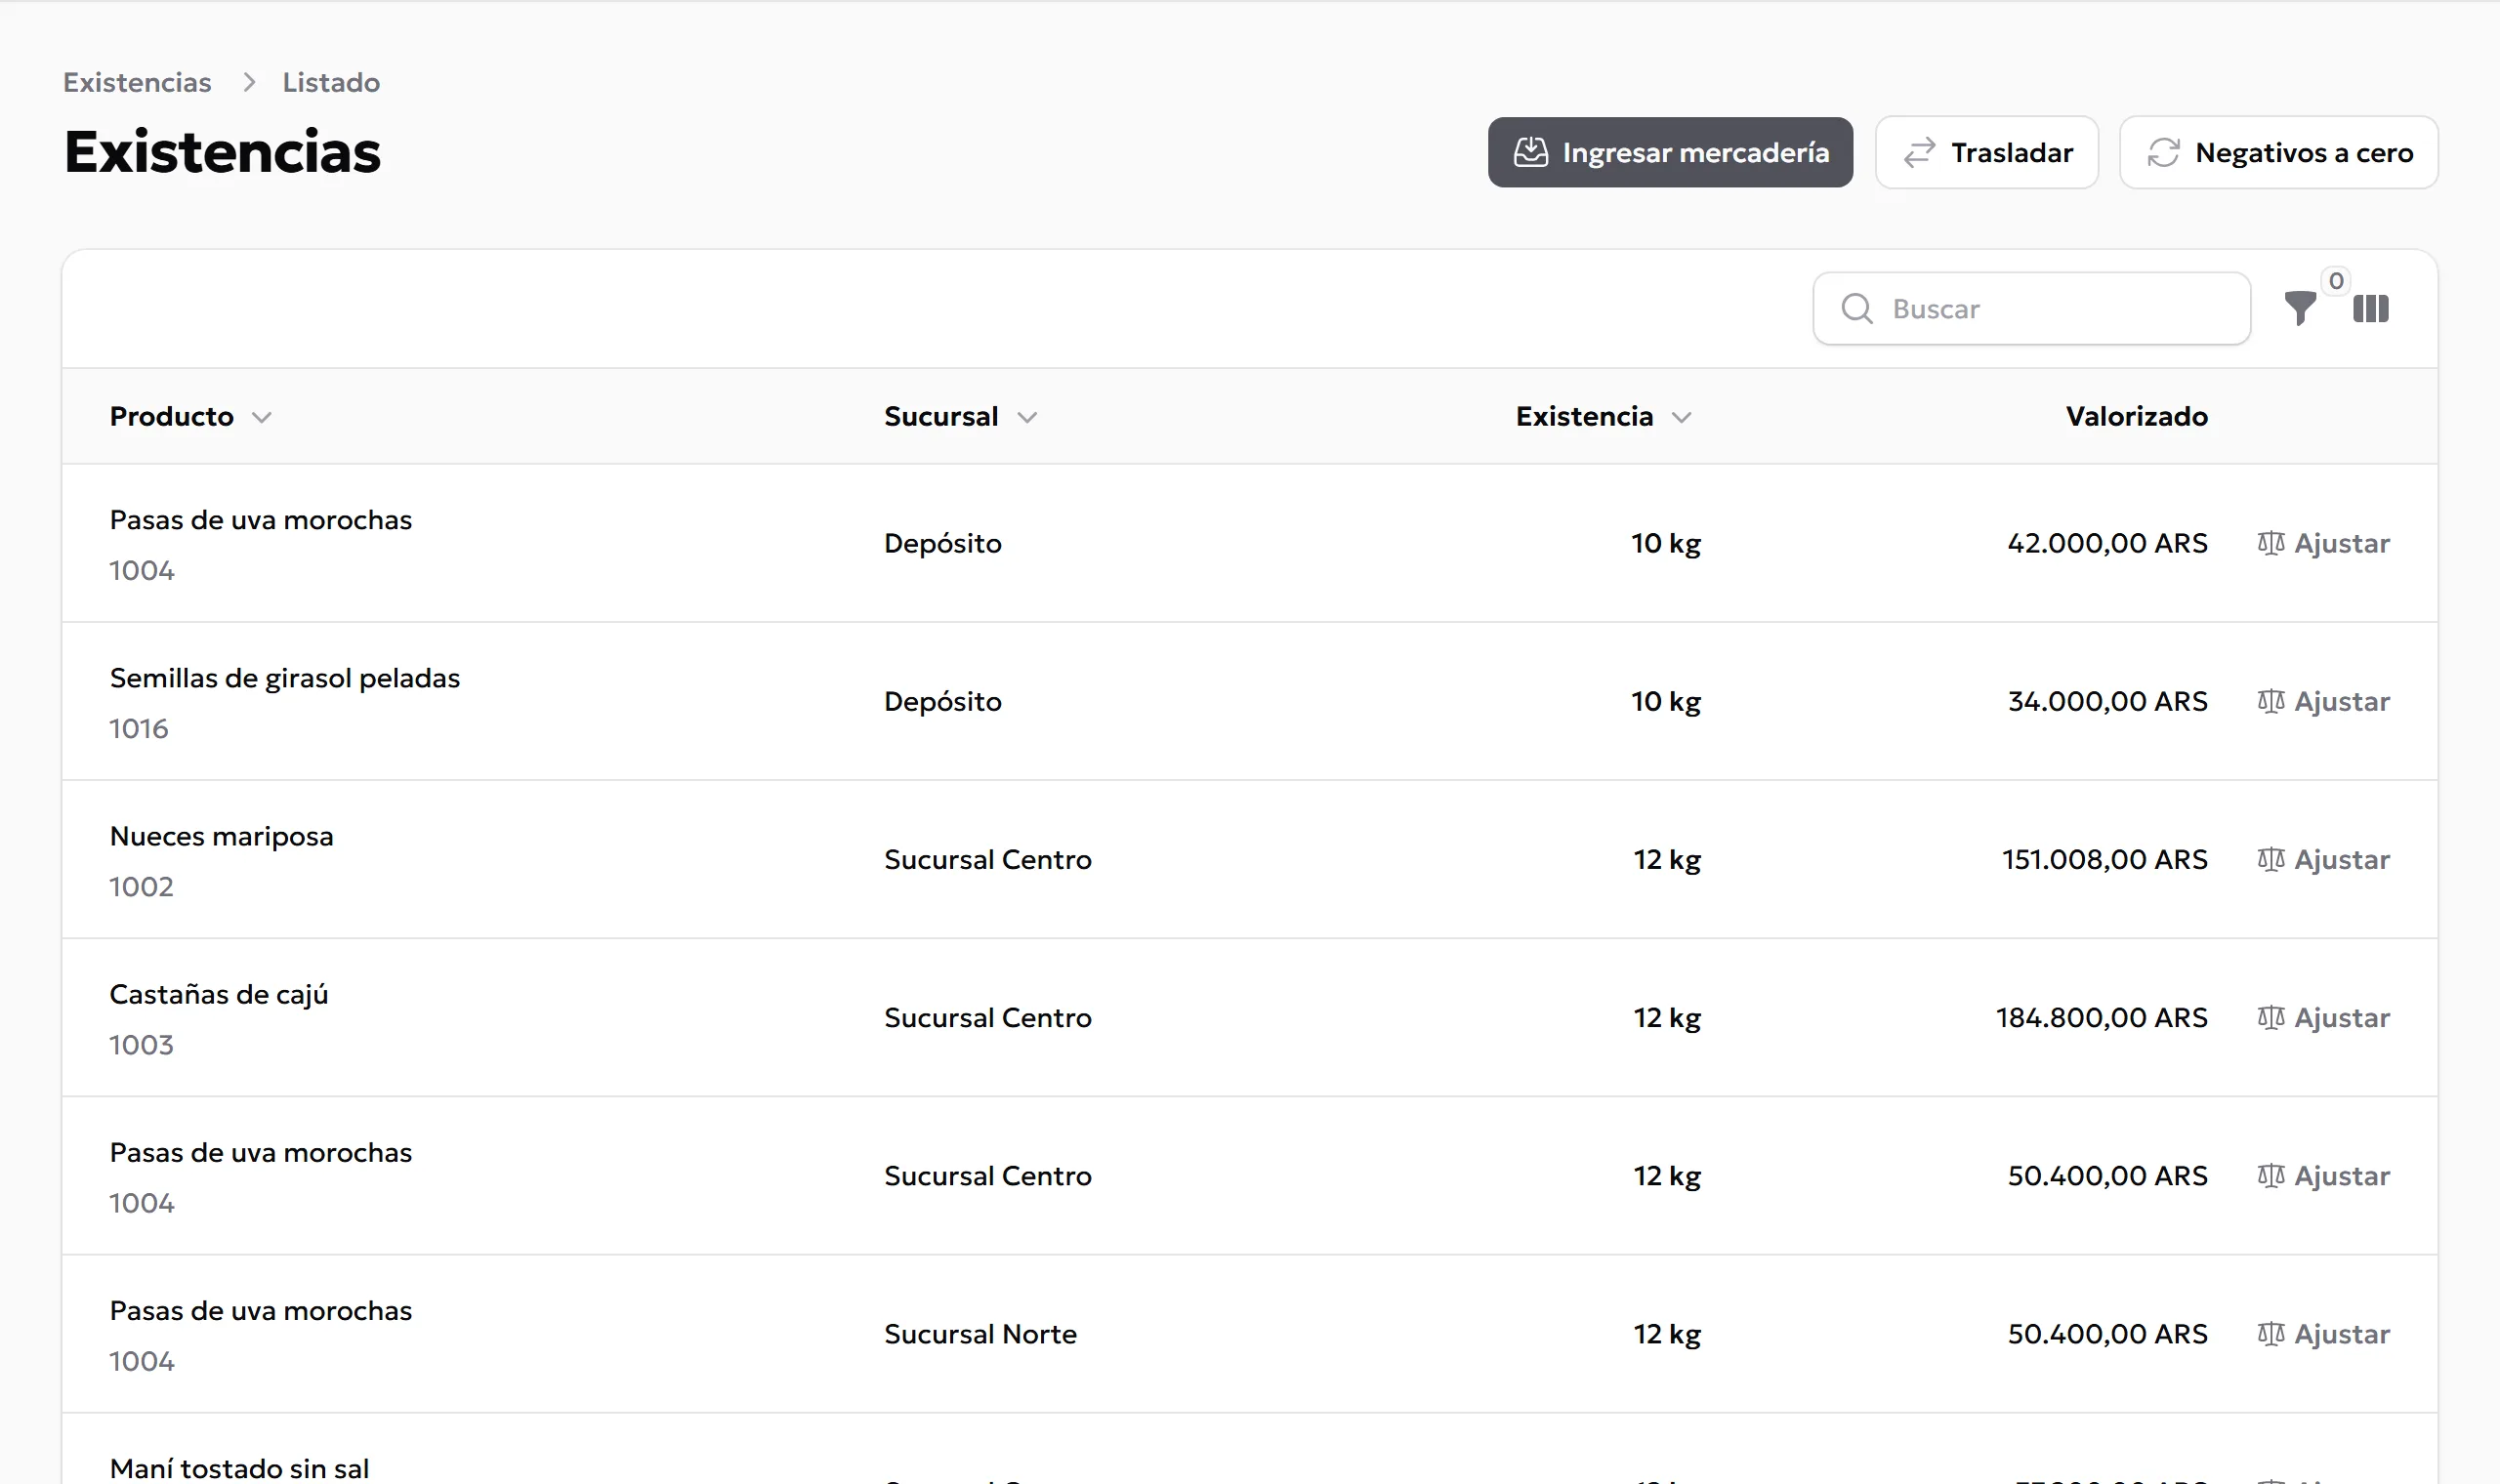
Task: Focus the Buscar search field
Action: (x=2031, y=308)
